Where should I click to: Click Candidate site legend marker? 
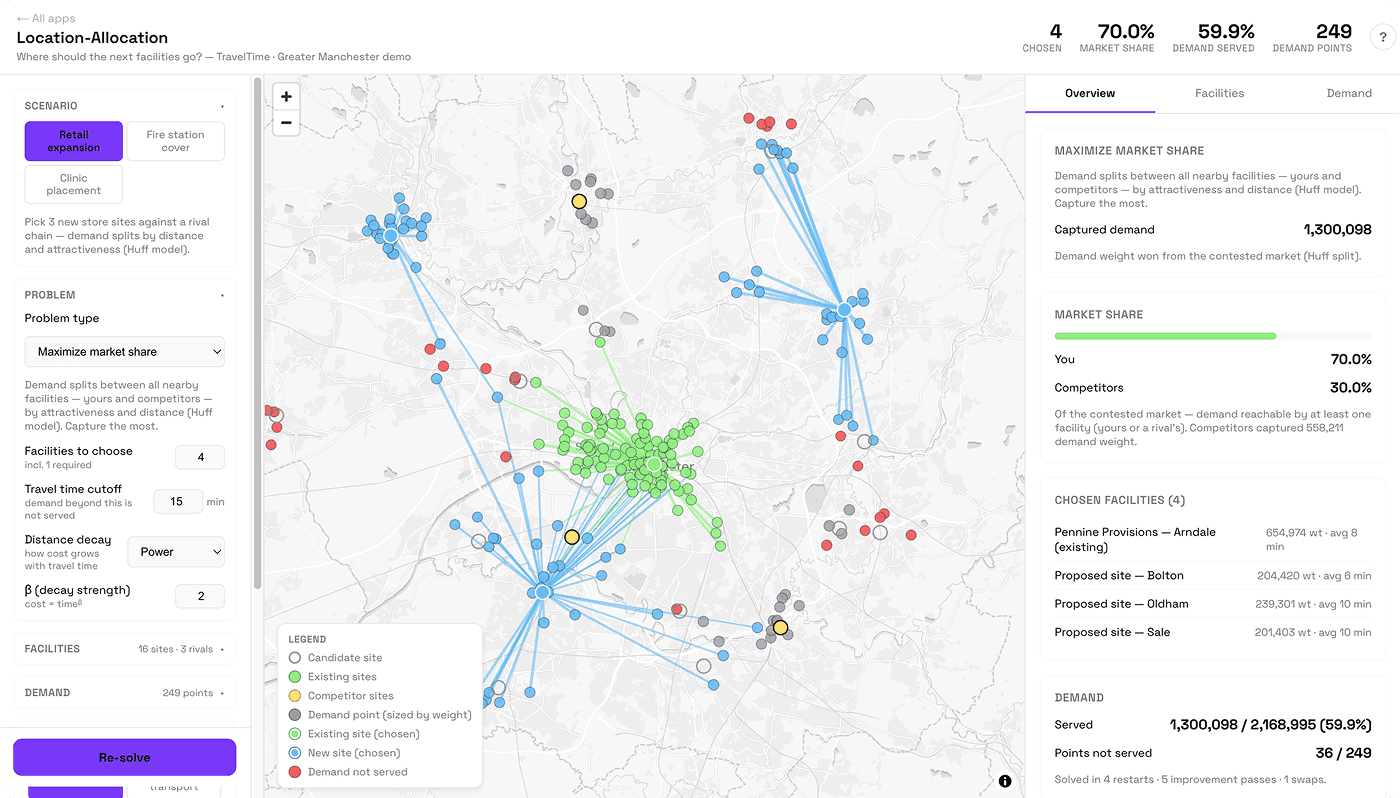294,658
